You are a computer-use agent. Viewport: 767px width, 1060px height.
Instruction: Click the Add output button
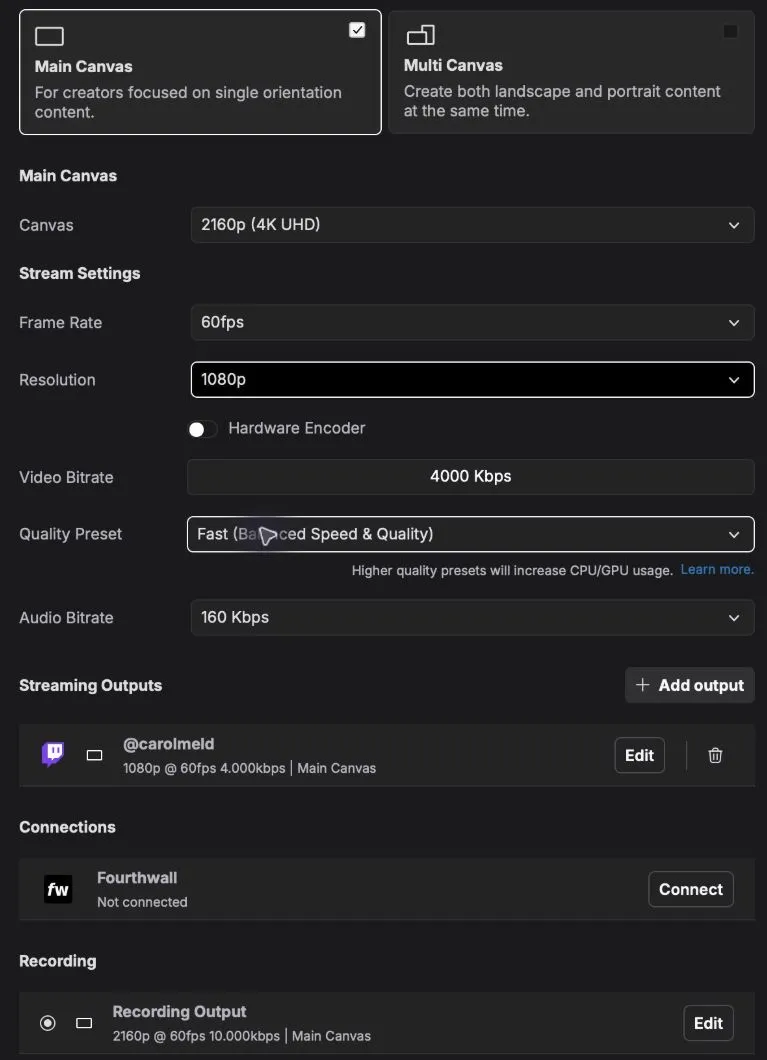(x=689, y=685)
